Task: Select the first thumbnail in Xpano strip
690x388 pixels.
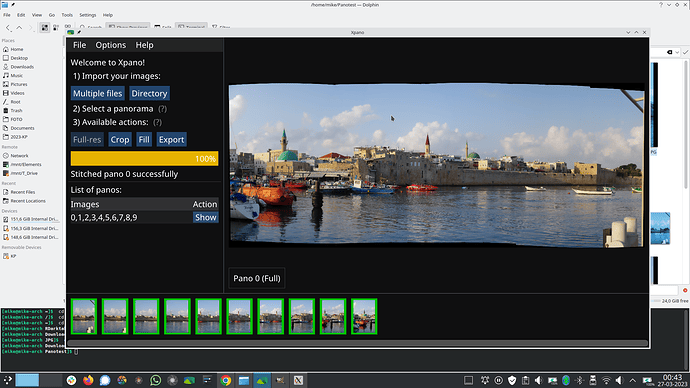Action: tap(84, 316)
